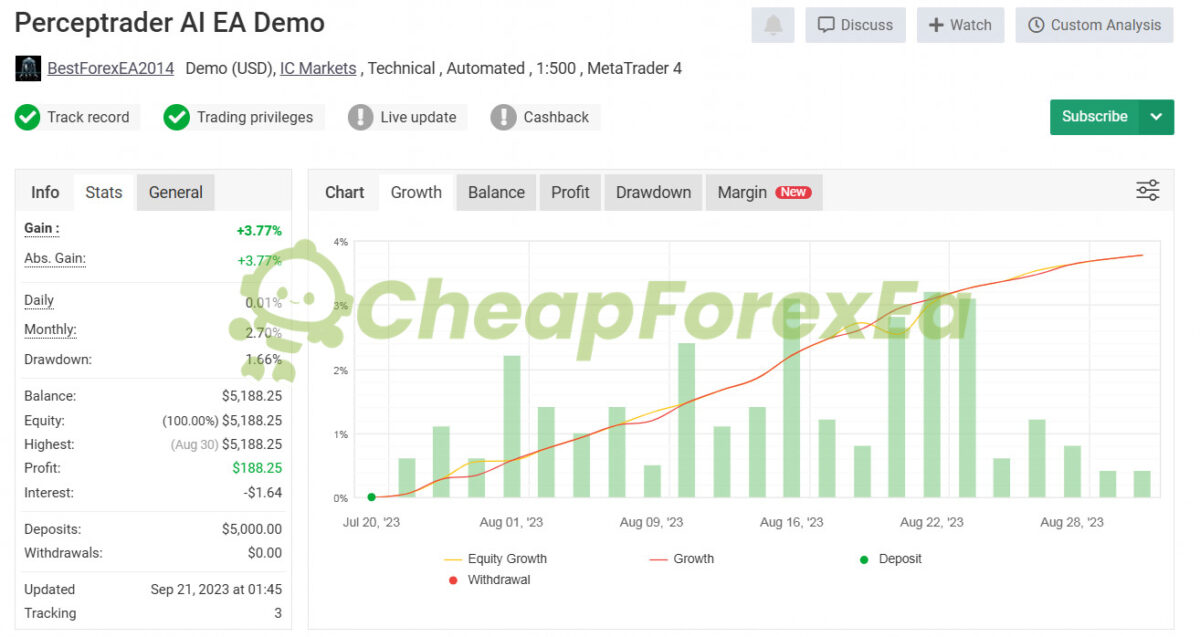
Task: Click the Live update warning icon
Action: pyautogui.click(x=360, y=117)
